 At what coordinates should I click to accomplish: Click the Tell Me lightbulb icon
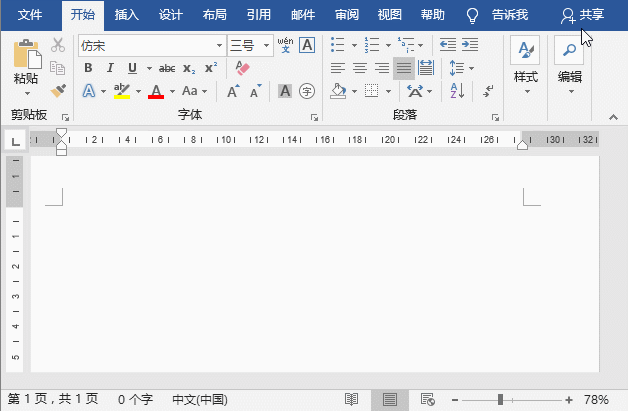473,16
